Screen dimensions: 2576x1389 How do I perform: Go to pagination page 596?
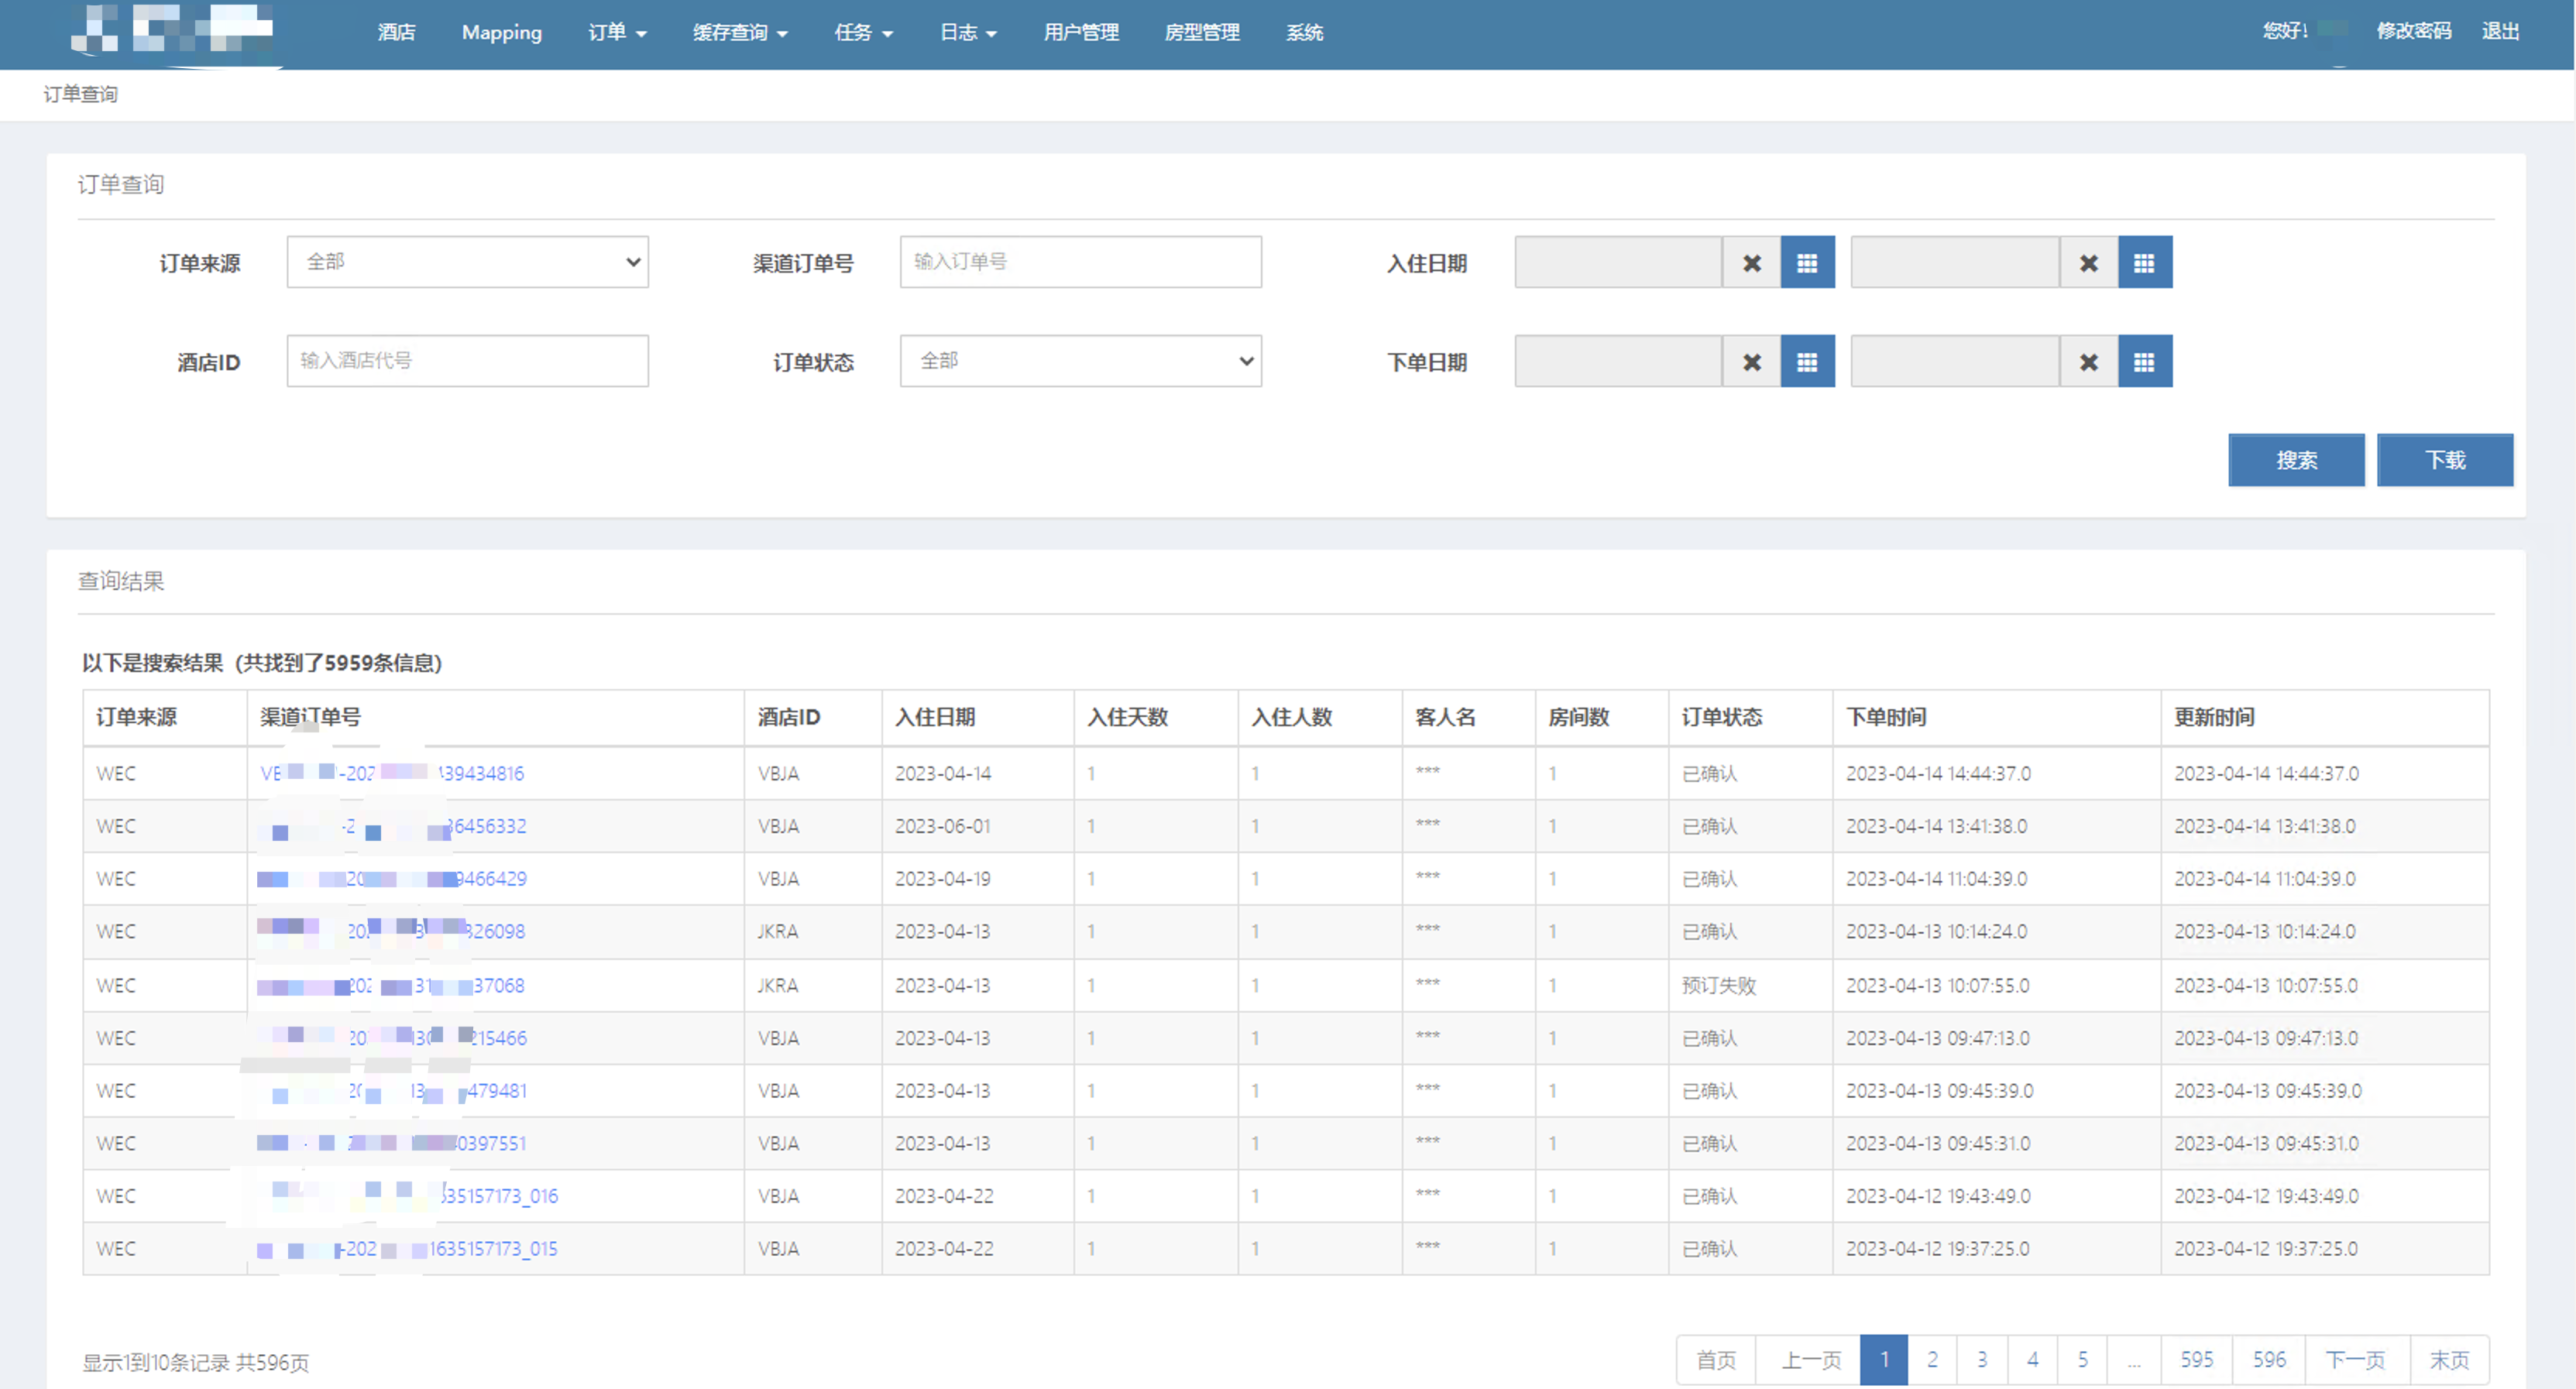[x=2269, y=1360]
